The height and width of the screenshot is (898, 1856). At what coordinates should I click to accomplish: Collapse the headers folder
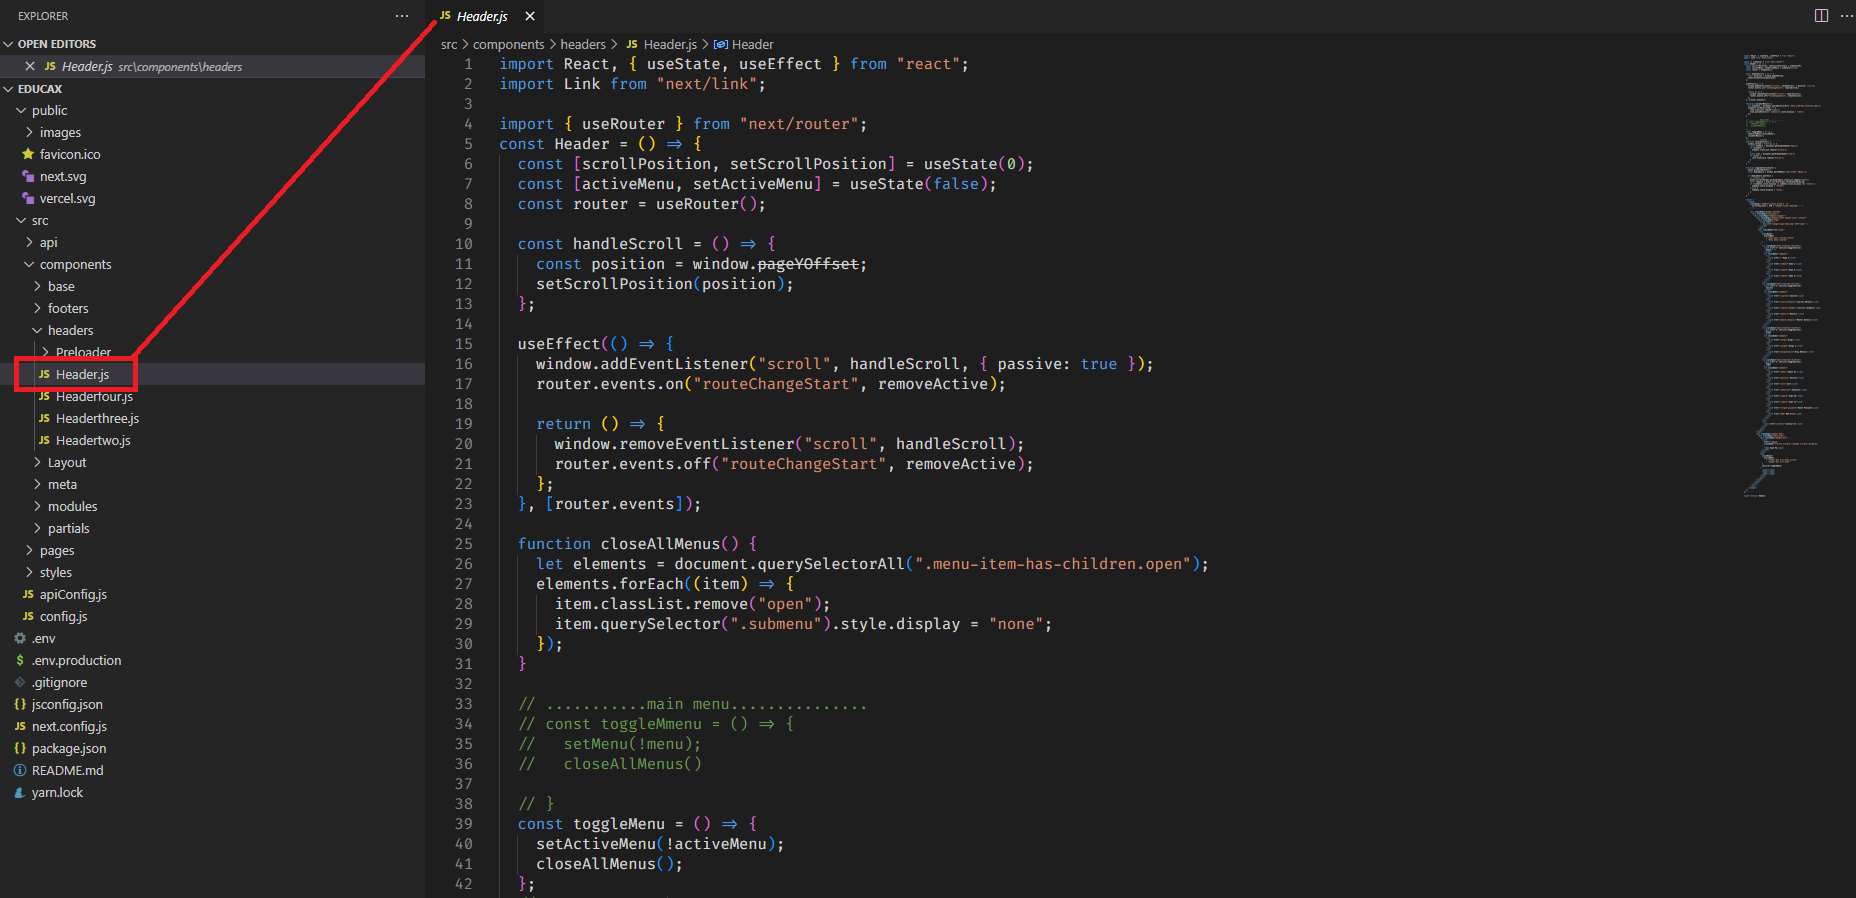[70, 330]
